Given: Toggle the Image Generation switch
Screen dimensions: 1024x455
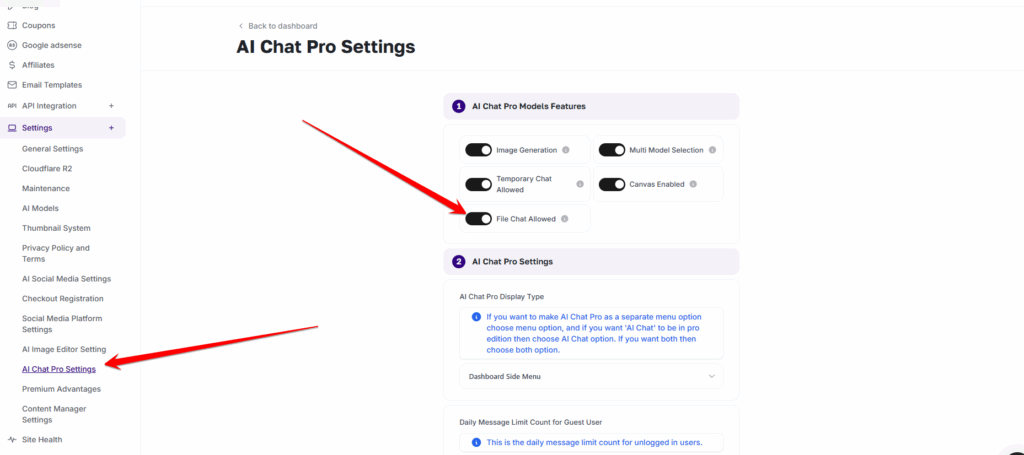Looking at the screenshot, I should point(479,150).
